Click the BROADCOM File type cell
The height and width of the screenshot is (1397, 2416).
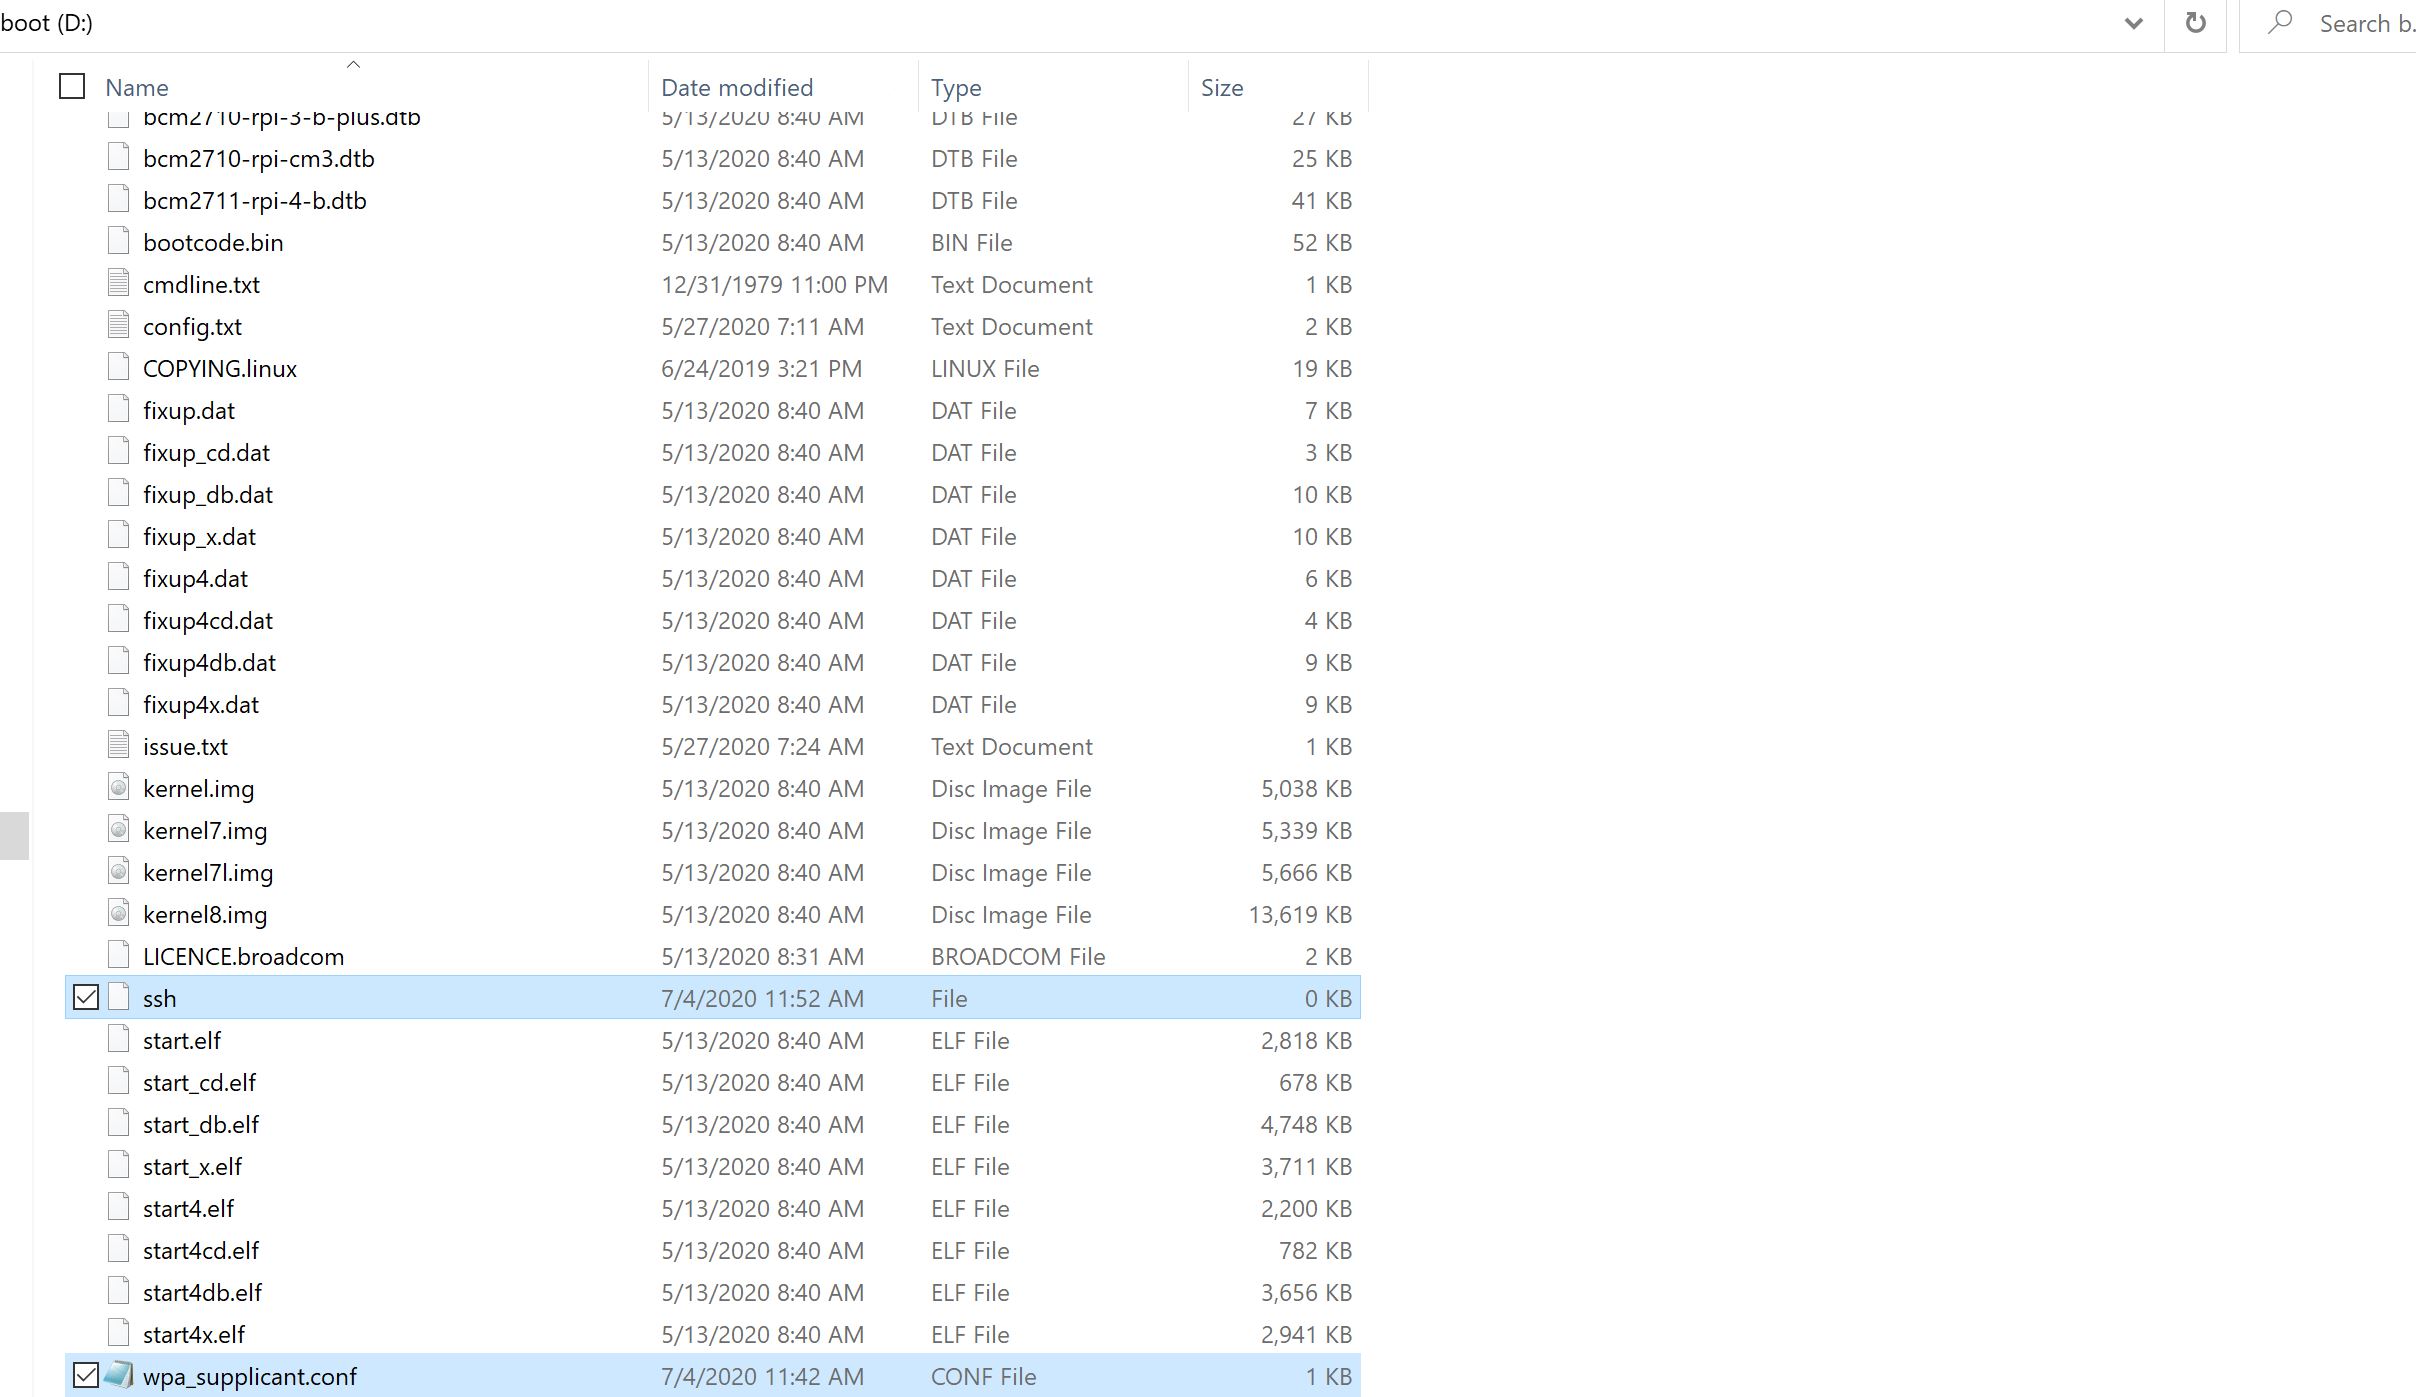pos(1018,957)
